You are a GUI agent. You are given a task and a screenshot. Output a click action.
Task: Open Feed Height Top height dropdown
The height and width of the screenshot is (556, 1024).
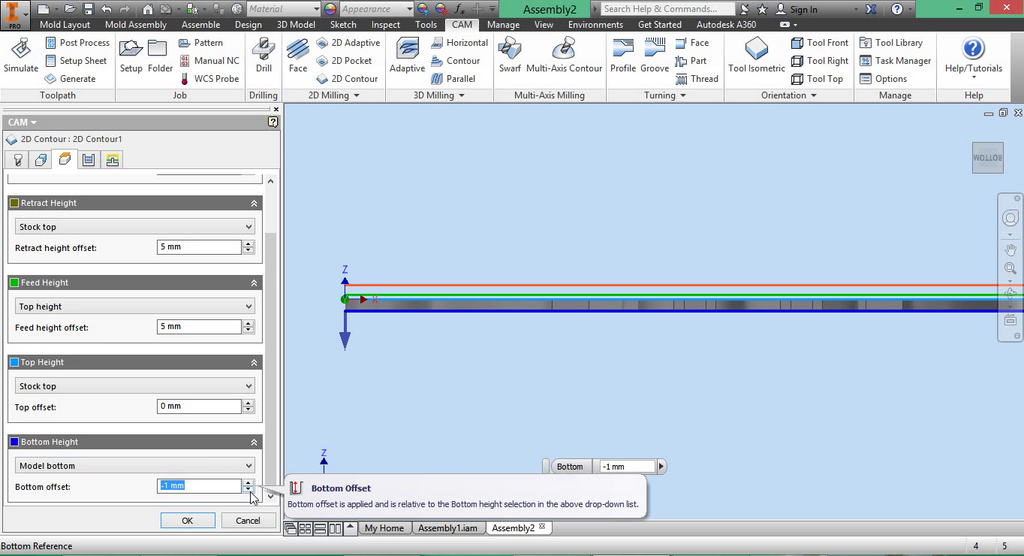click(x=135, y=306)
